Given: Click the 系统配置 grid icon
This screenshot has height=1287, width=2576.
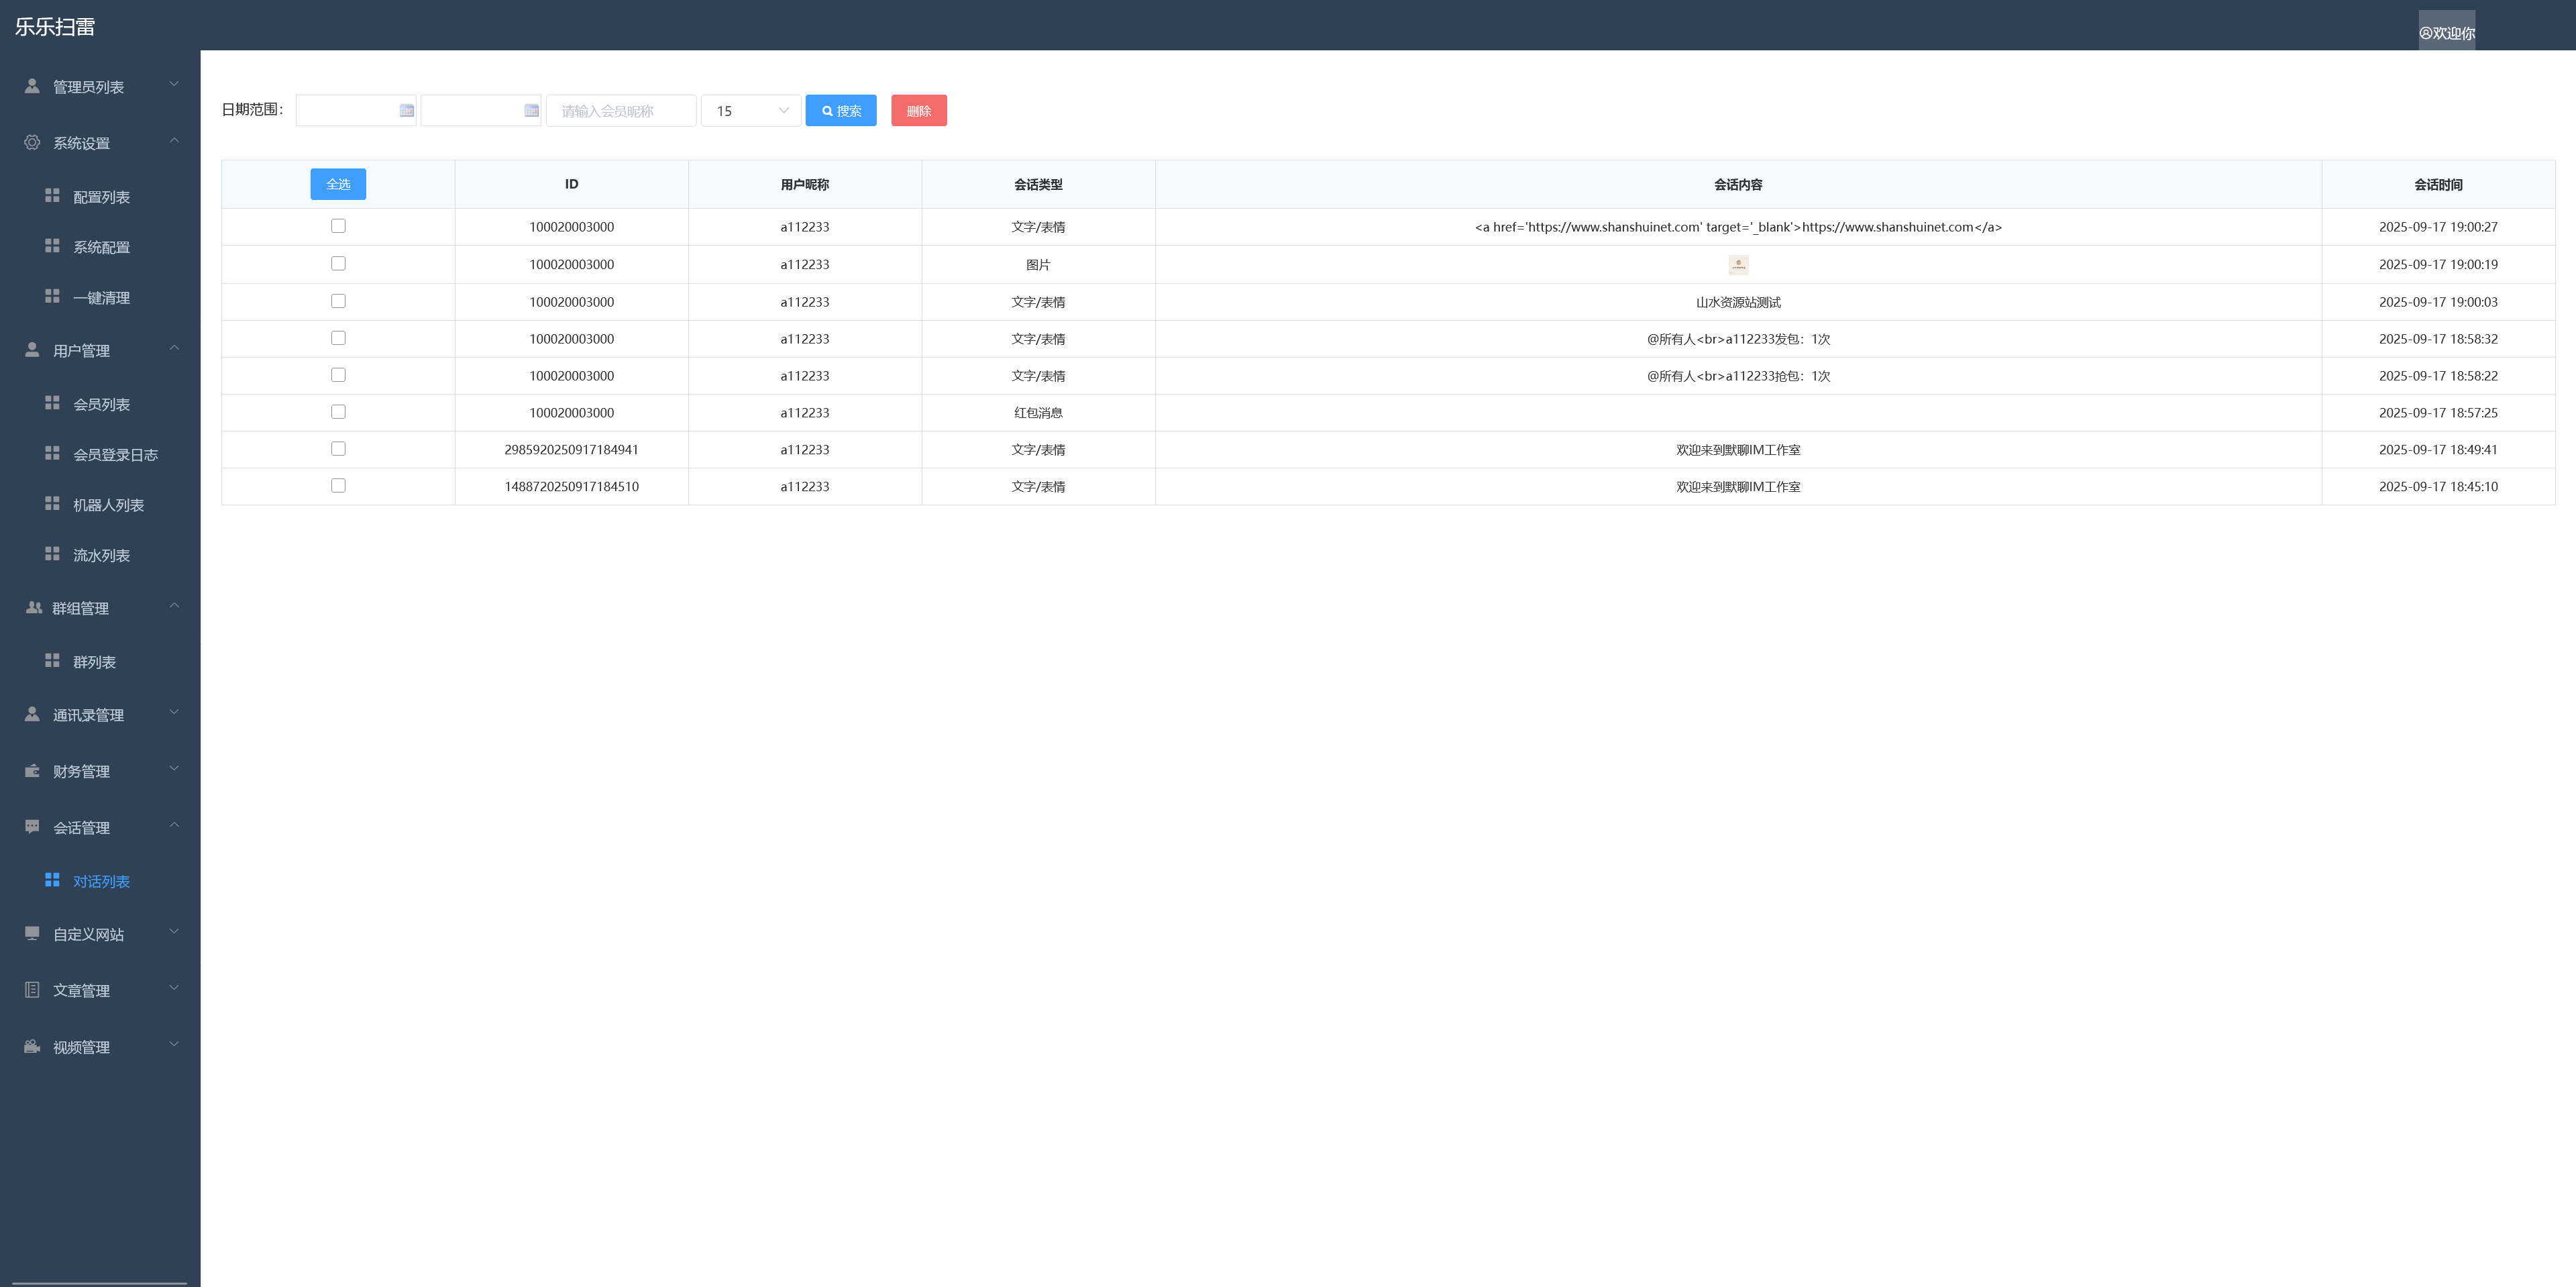Looking at the screenshot, I should click(x=52, y=246).
